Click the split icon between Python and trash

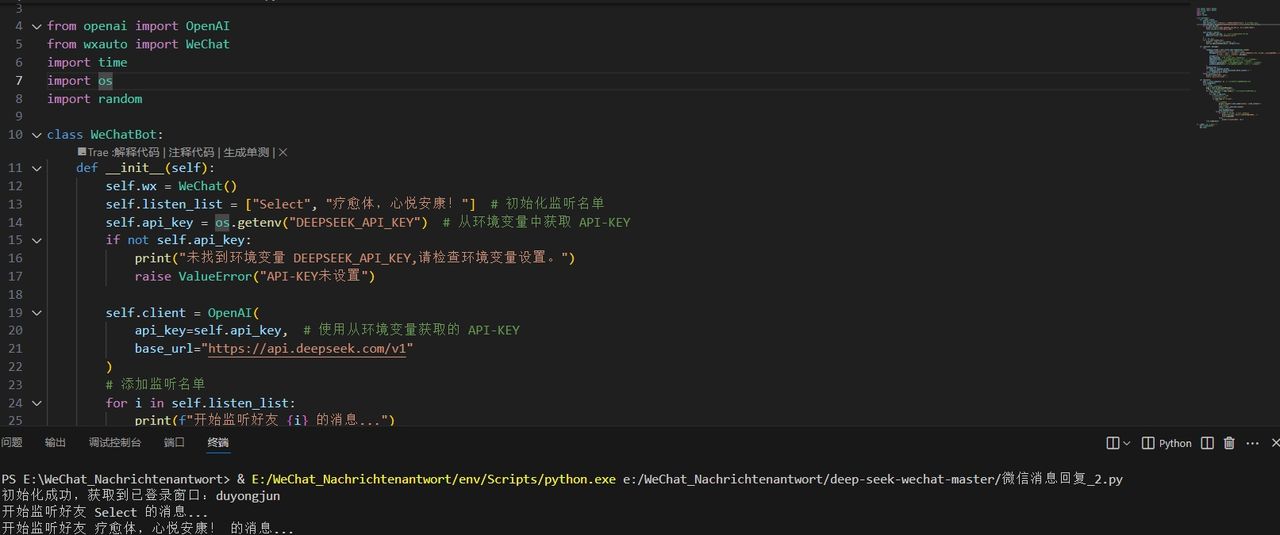coord(1207,443)
